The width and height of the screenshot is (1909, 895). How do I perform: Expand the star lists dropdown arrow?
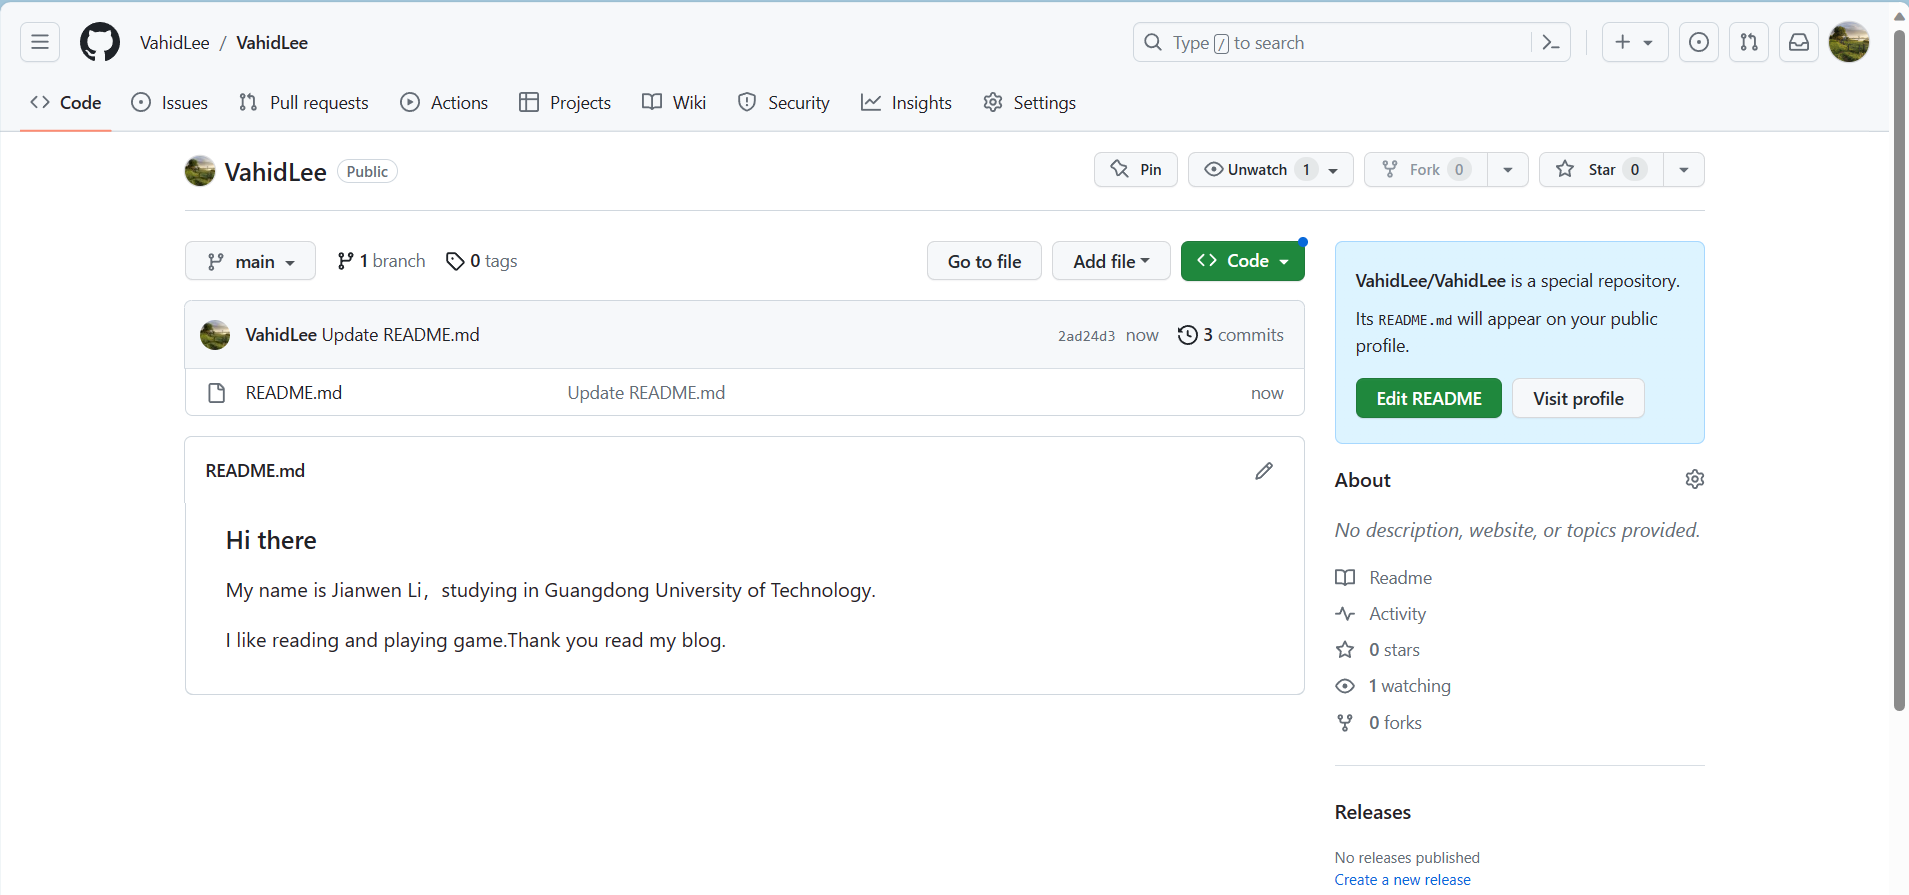pyautogui.click(x=1684, y=170)
